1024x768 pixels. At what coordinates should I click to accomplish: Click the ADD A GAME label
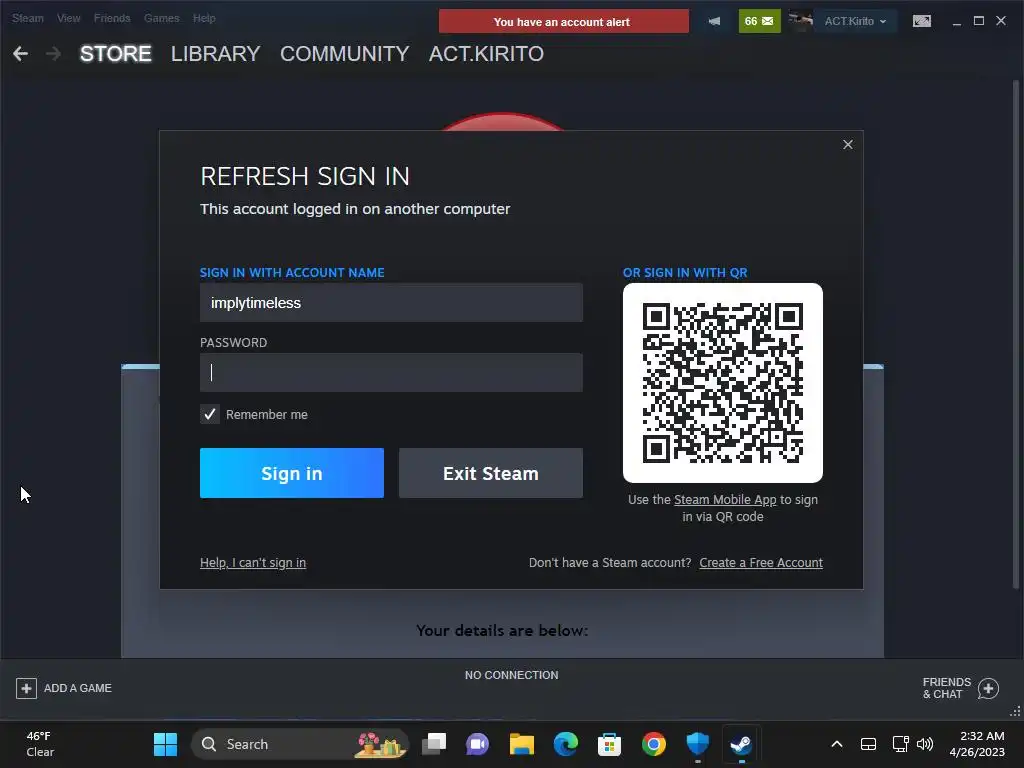pos(78,688)
